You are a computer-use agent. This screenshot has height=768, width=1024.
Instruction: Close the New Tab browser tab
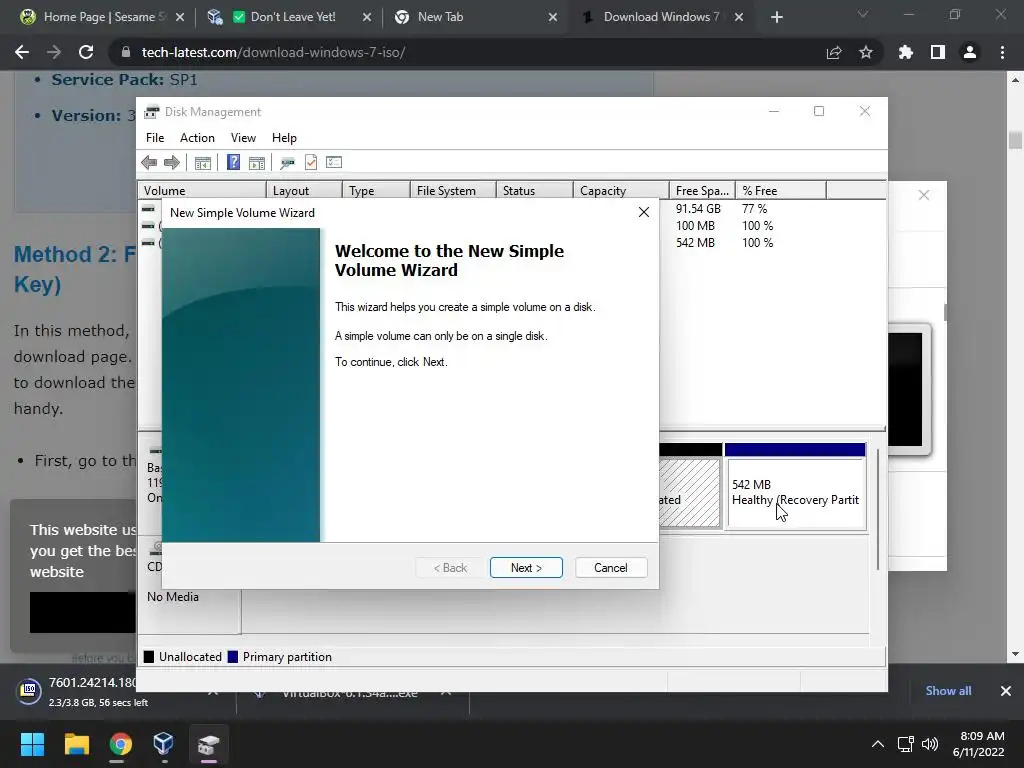(x=553, y=18)
